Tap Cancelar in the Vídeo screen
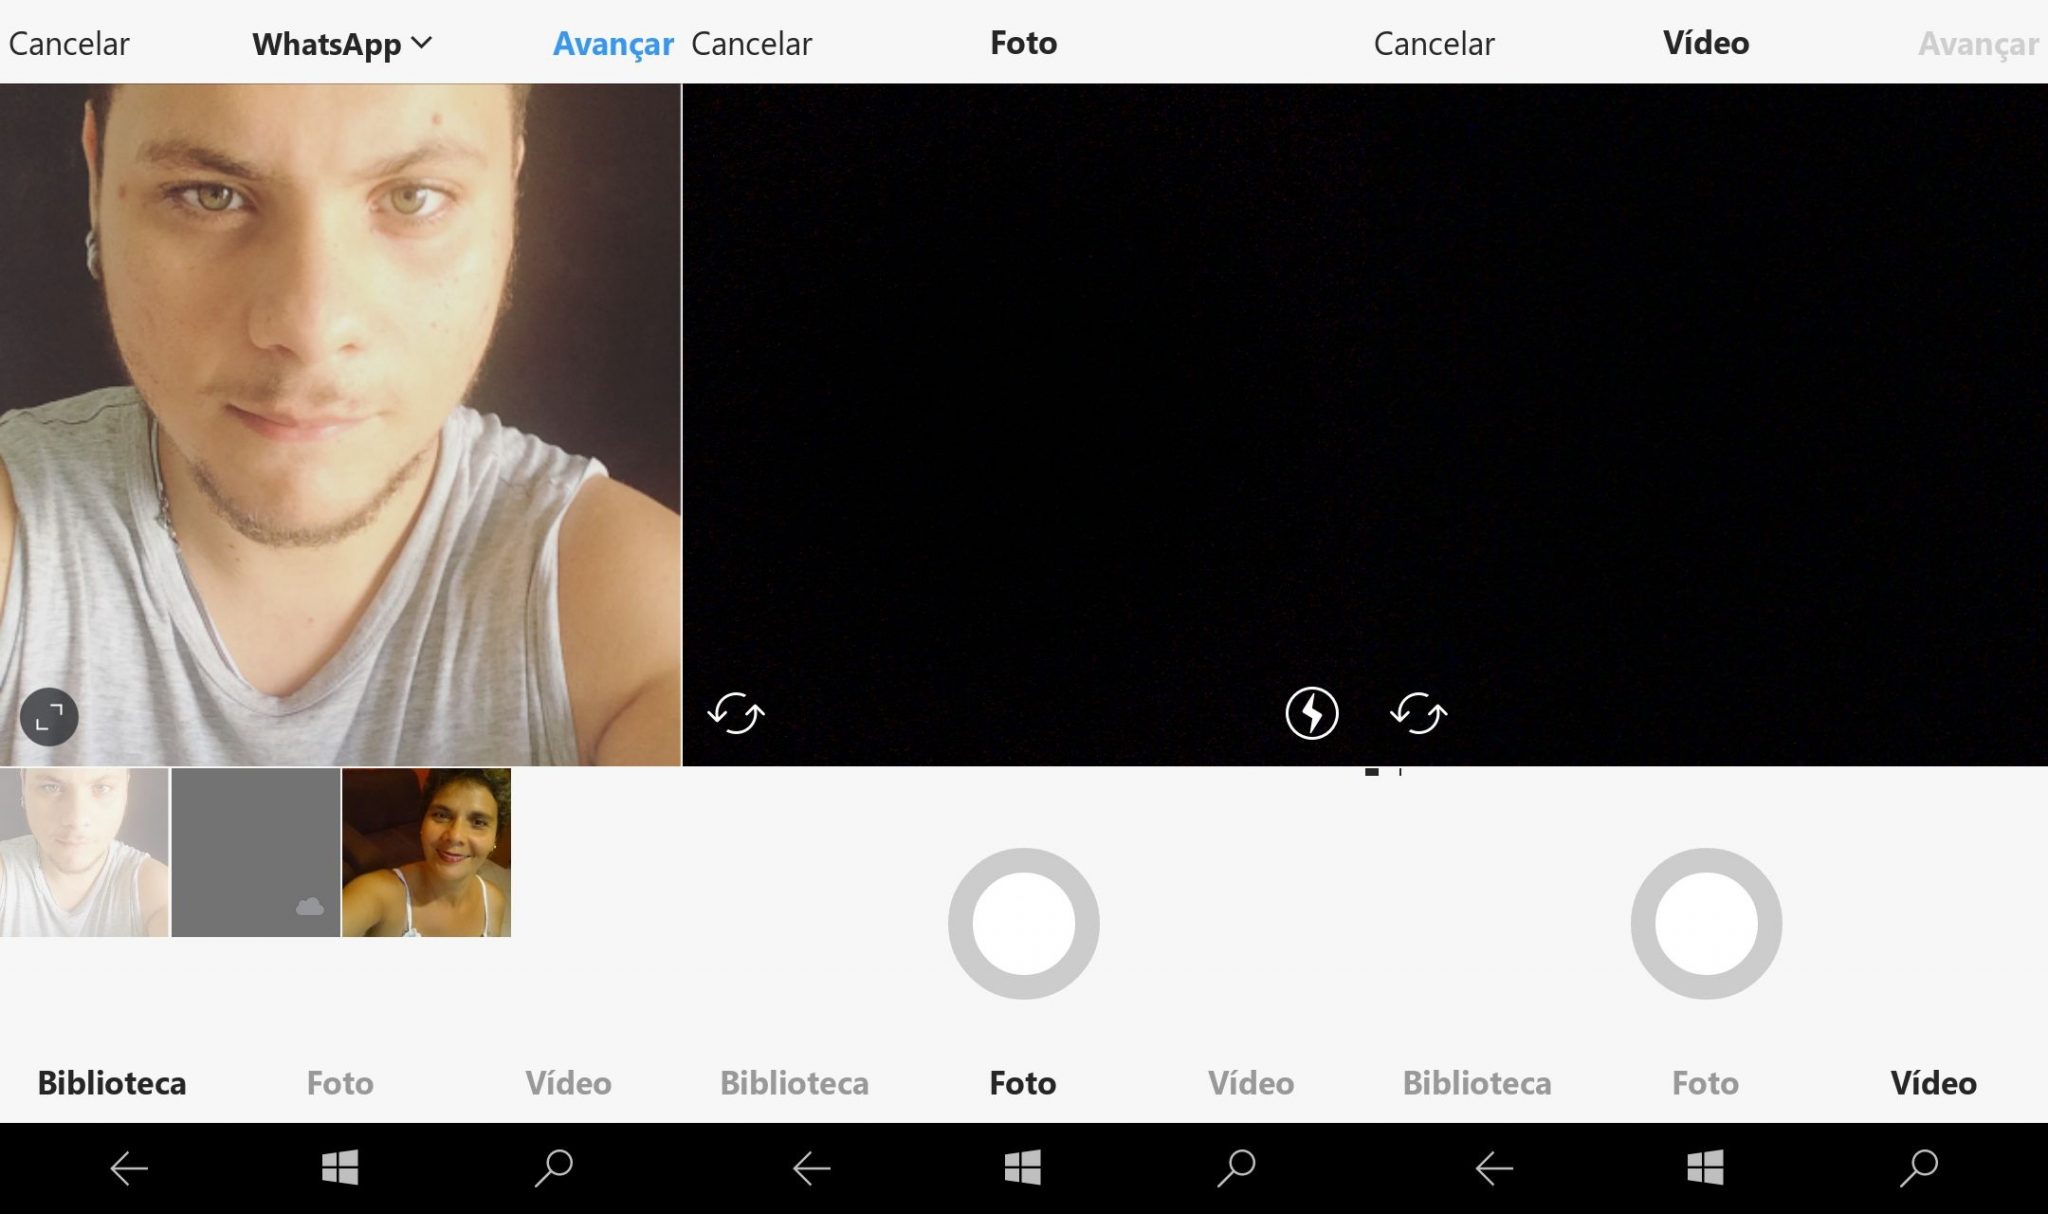Screen dimensions: 2048x1214 (x=1434, y=44)
